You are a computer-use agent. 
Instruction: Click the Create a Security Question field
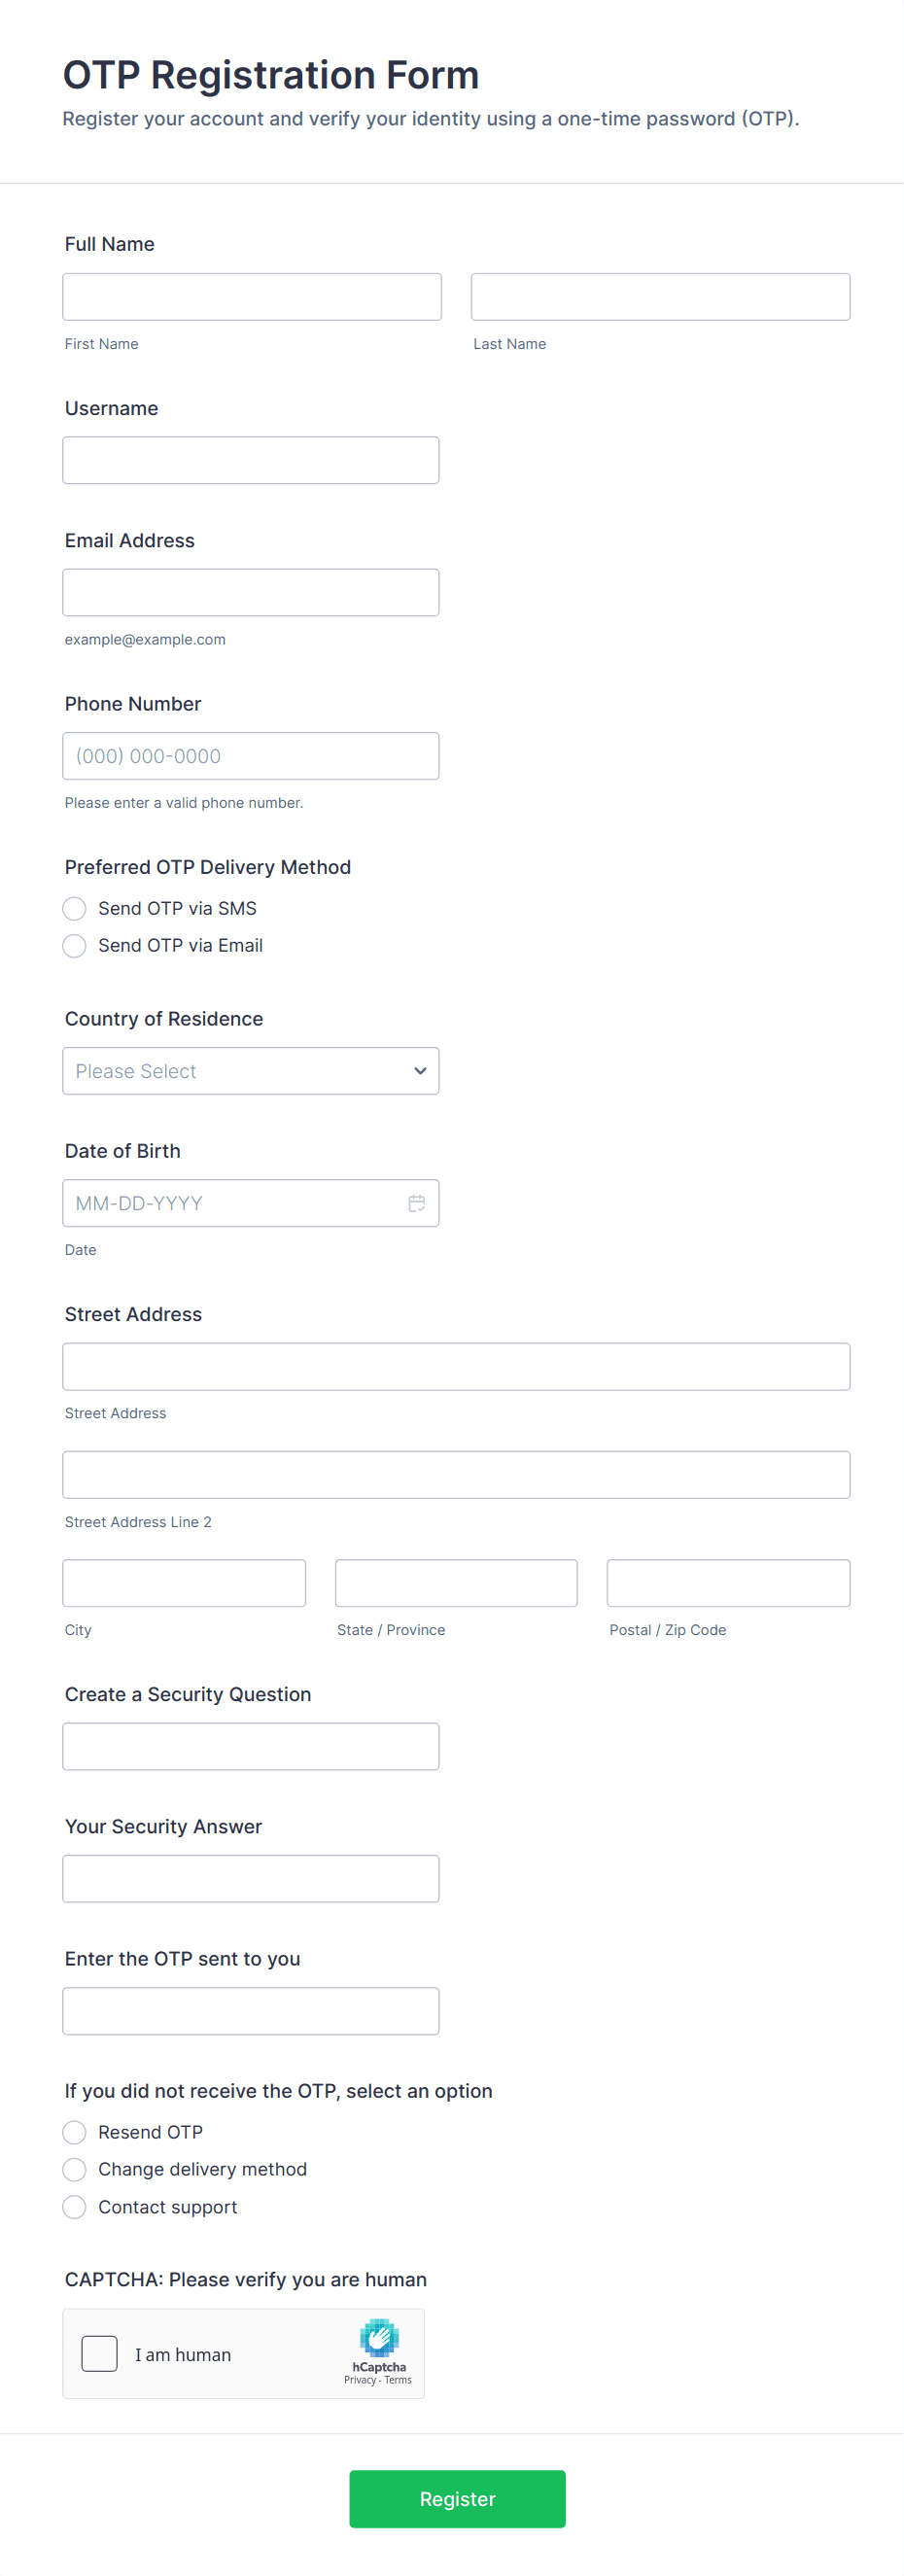pyautogui.click(x=250, y=1746)
